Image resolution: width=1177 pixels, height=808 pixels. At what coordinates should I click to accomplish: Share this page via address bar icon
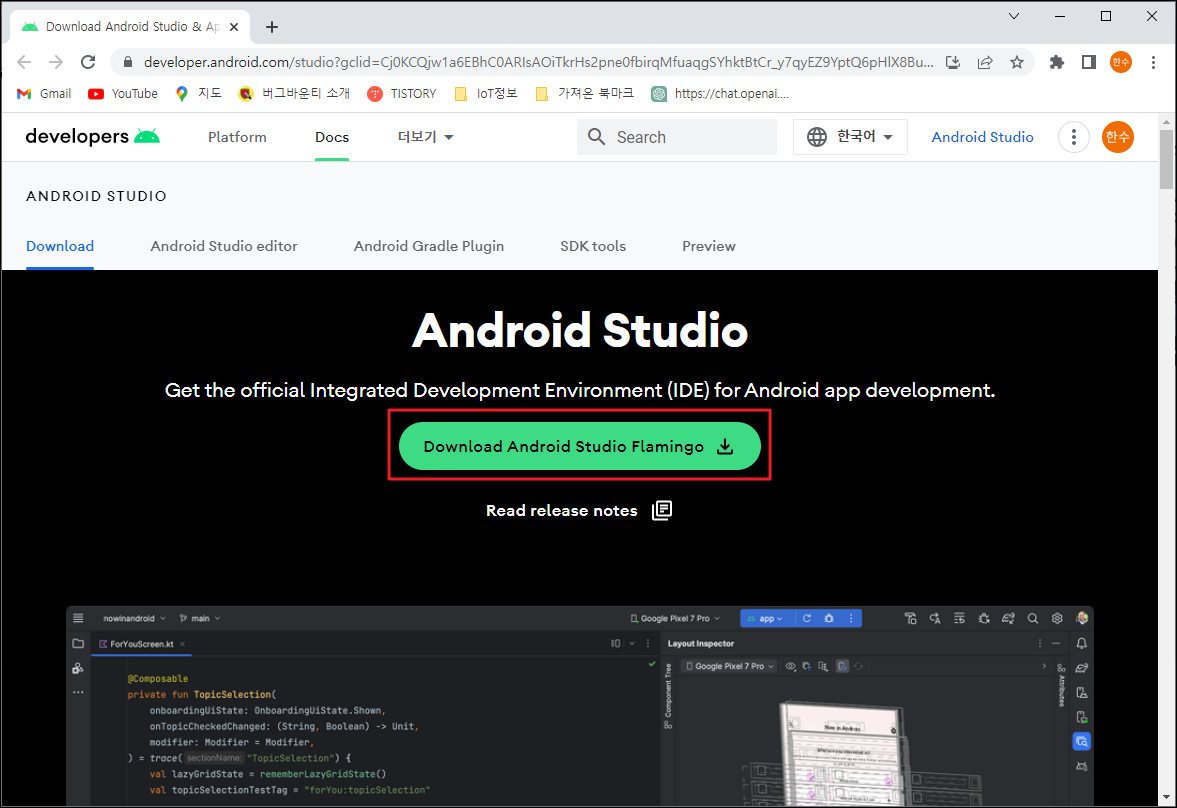coord(985,62)
